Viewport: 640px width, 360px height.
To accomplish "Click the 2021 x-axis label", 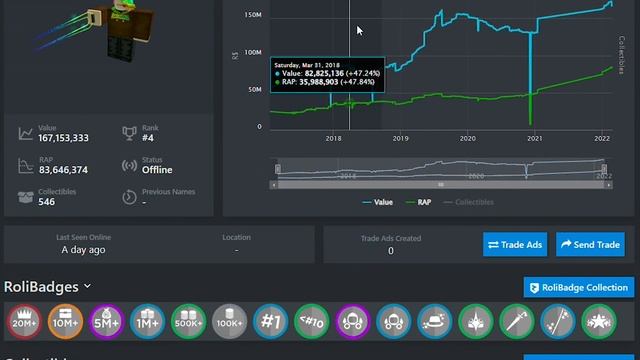I will pyautogui.click(x=535, y=138).
